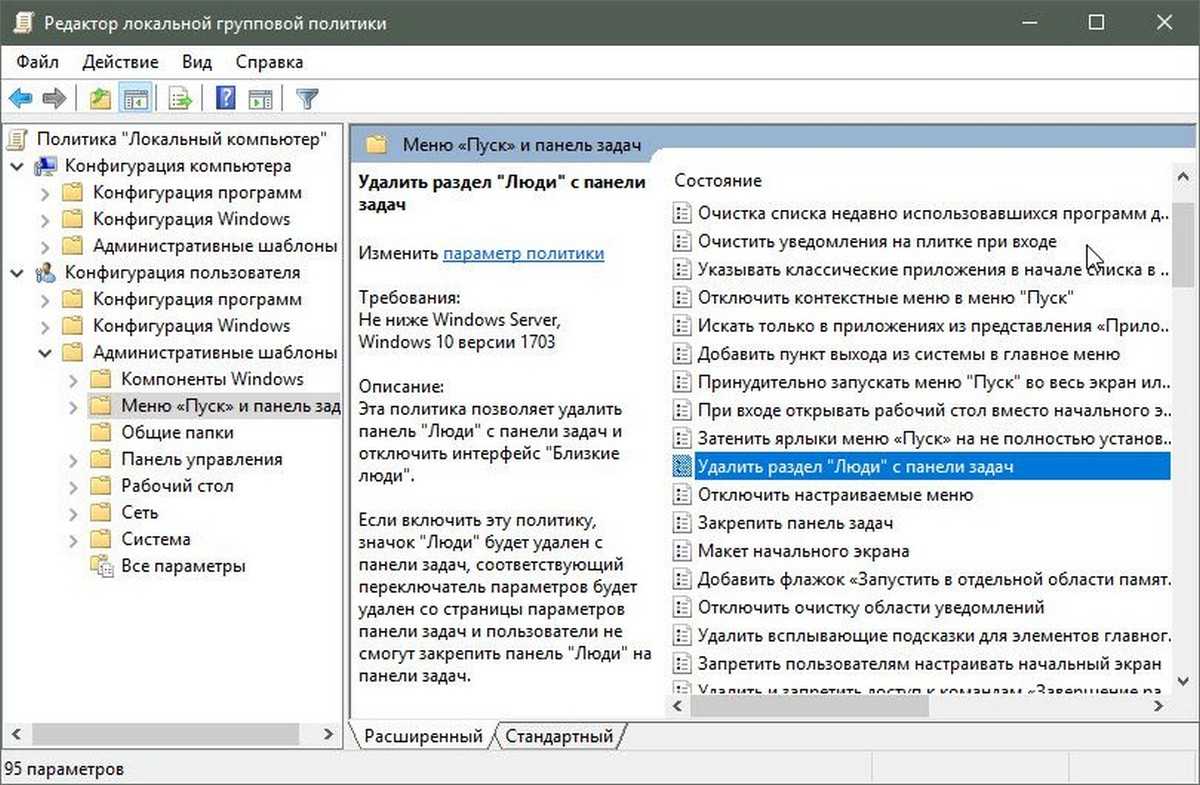Click the policy list horizontal scrollbar
This screenshot has width=1200, height=785.
tap(810, 706)
